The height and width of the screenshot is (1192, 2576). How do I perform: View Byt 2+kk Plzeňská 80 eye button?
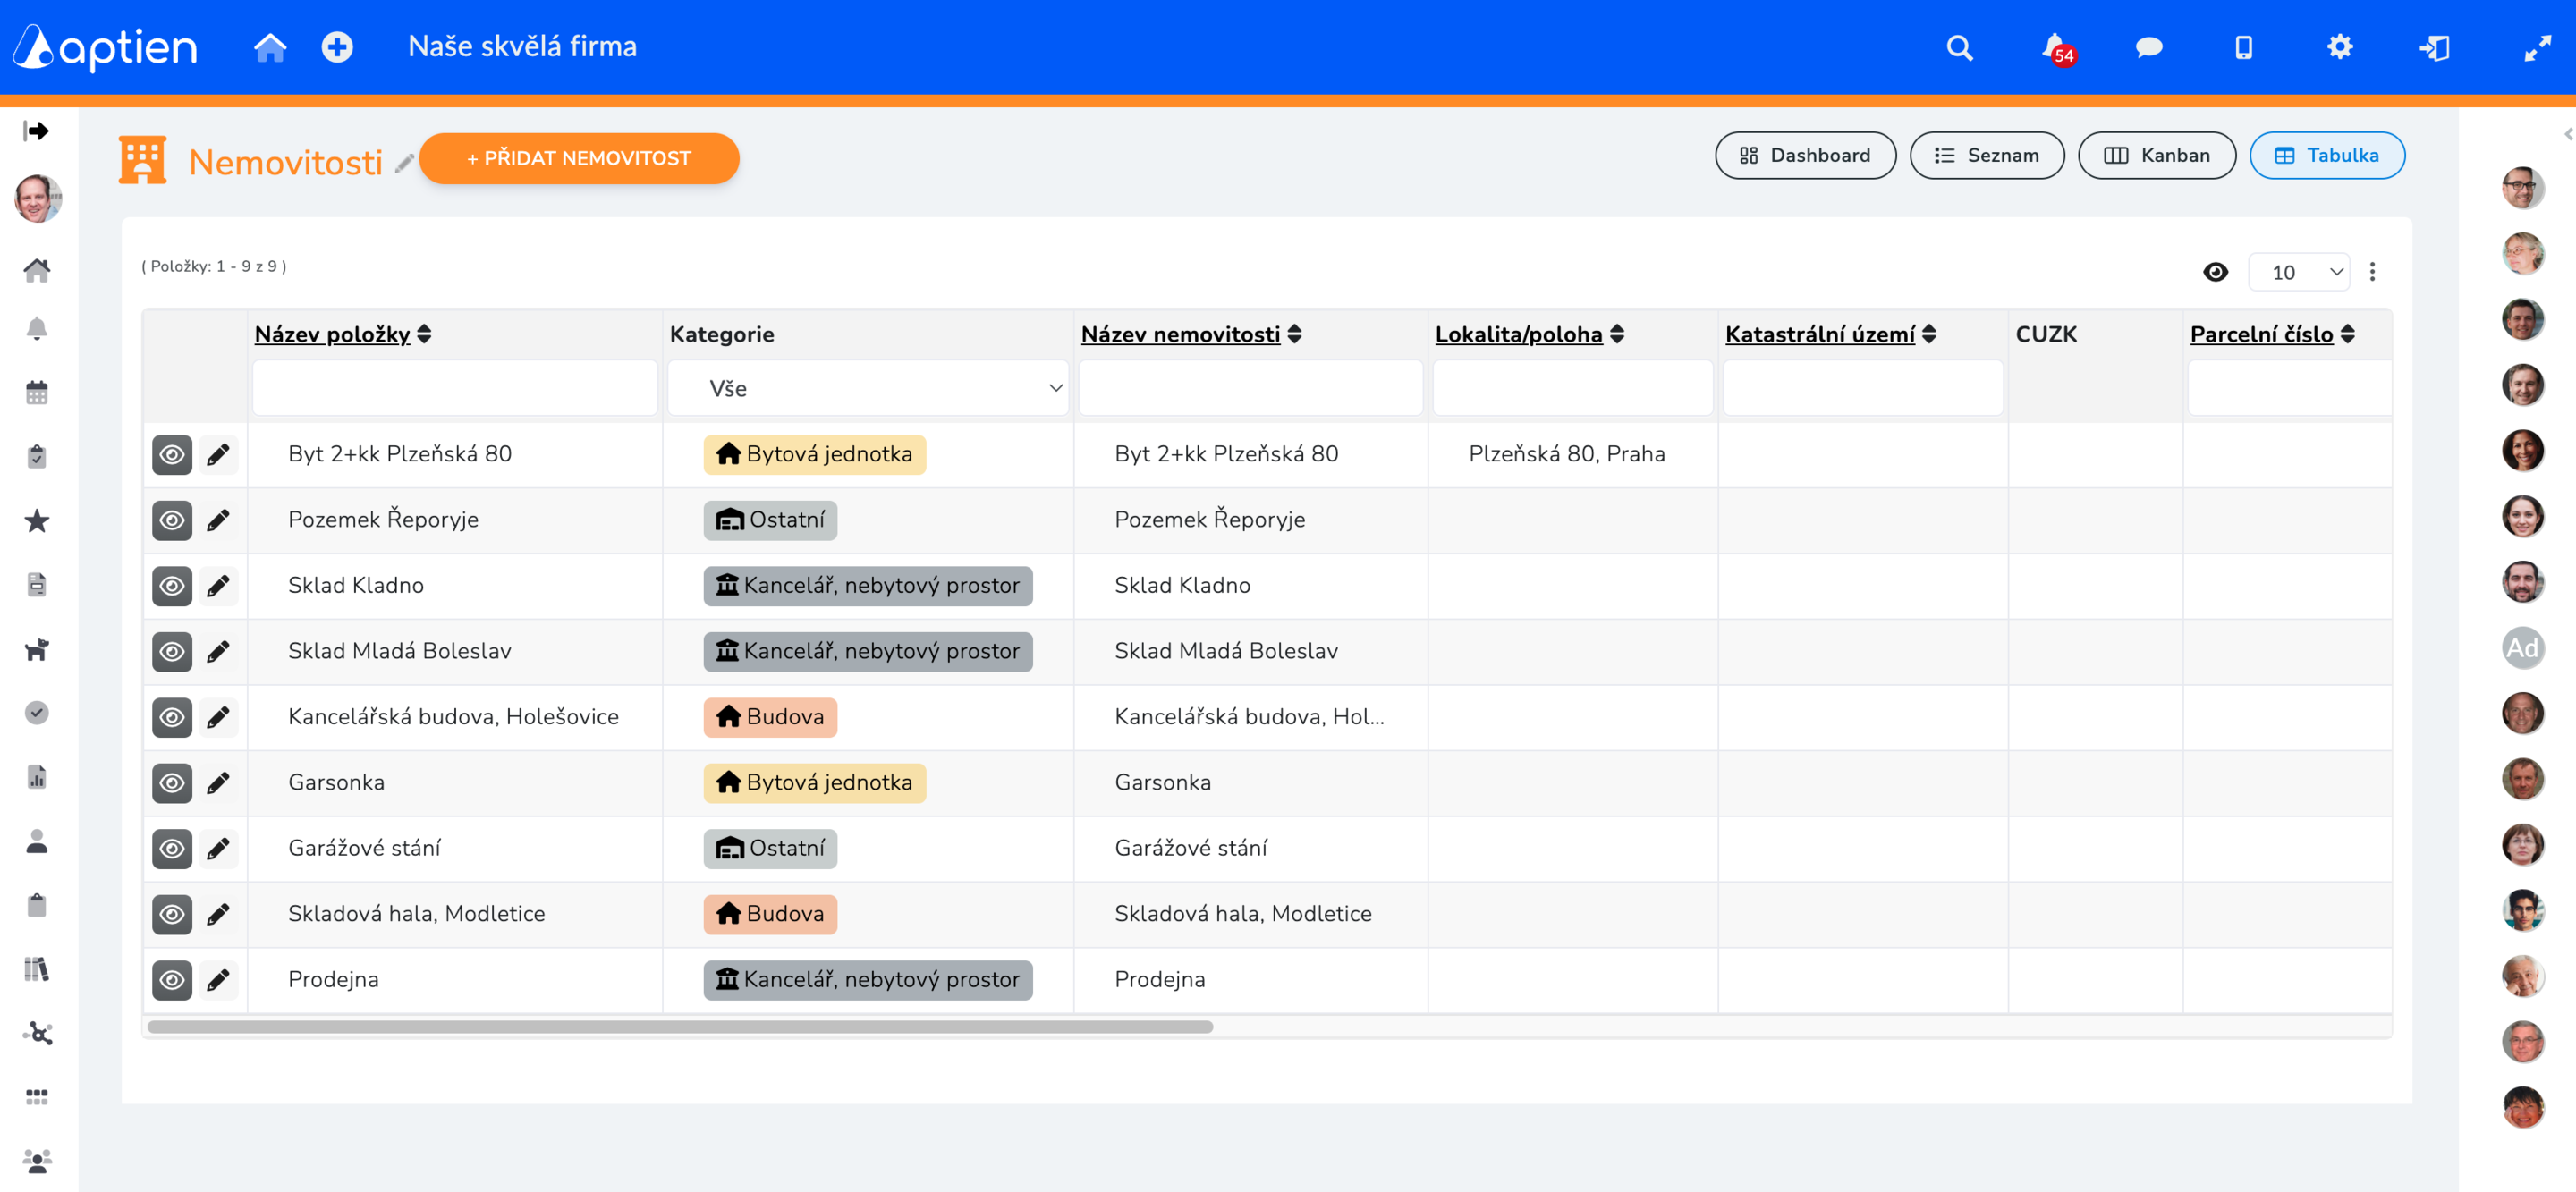point(172,455)
